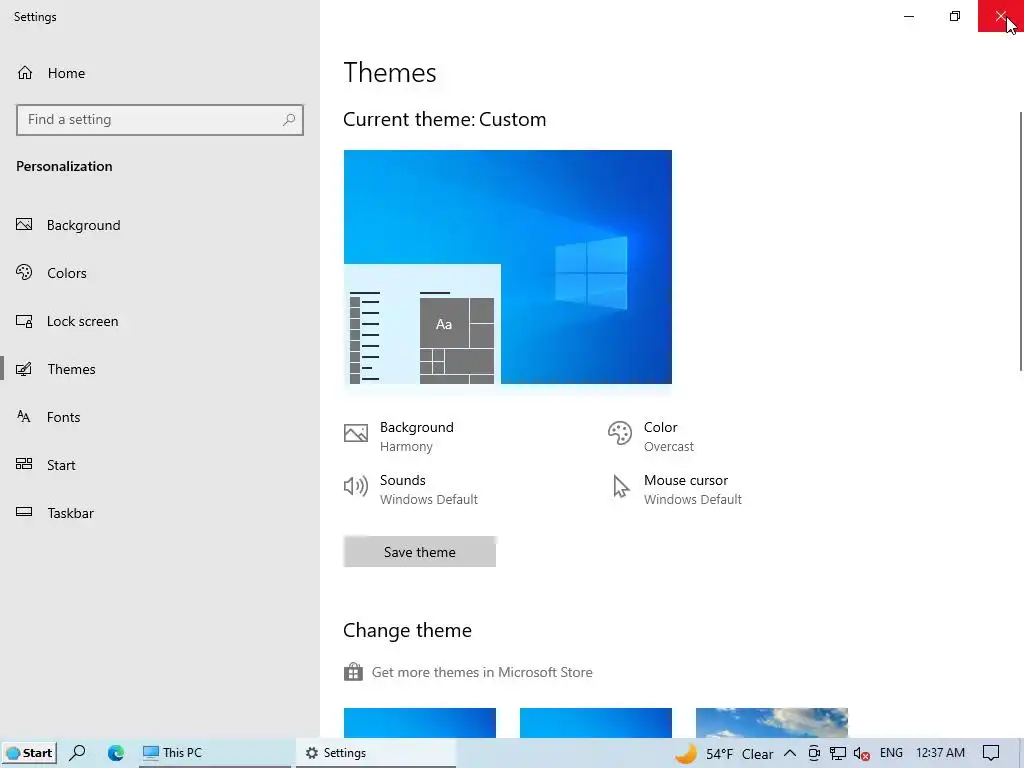Click the current theme preview image

507,267
